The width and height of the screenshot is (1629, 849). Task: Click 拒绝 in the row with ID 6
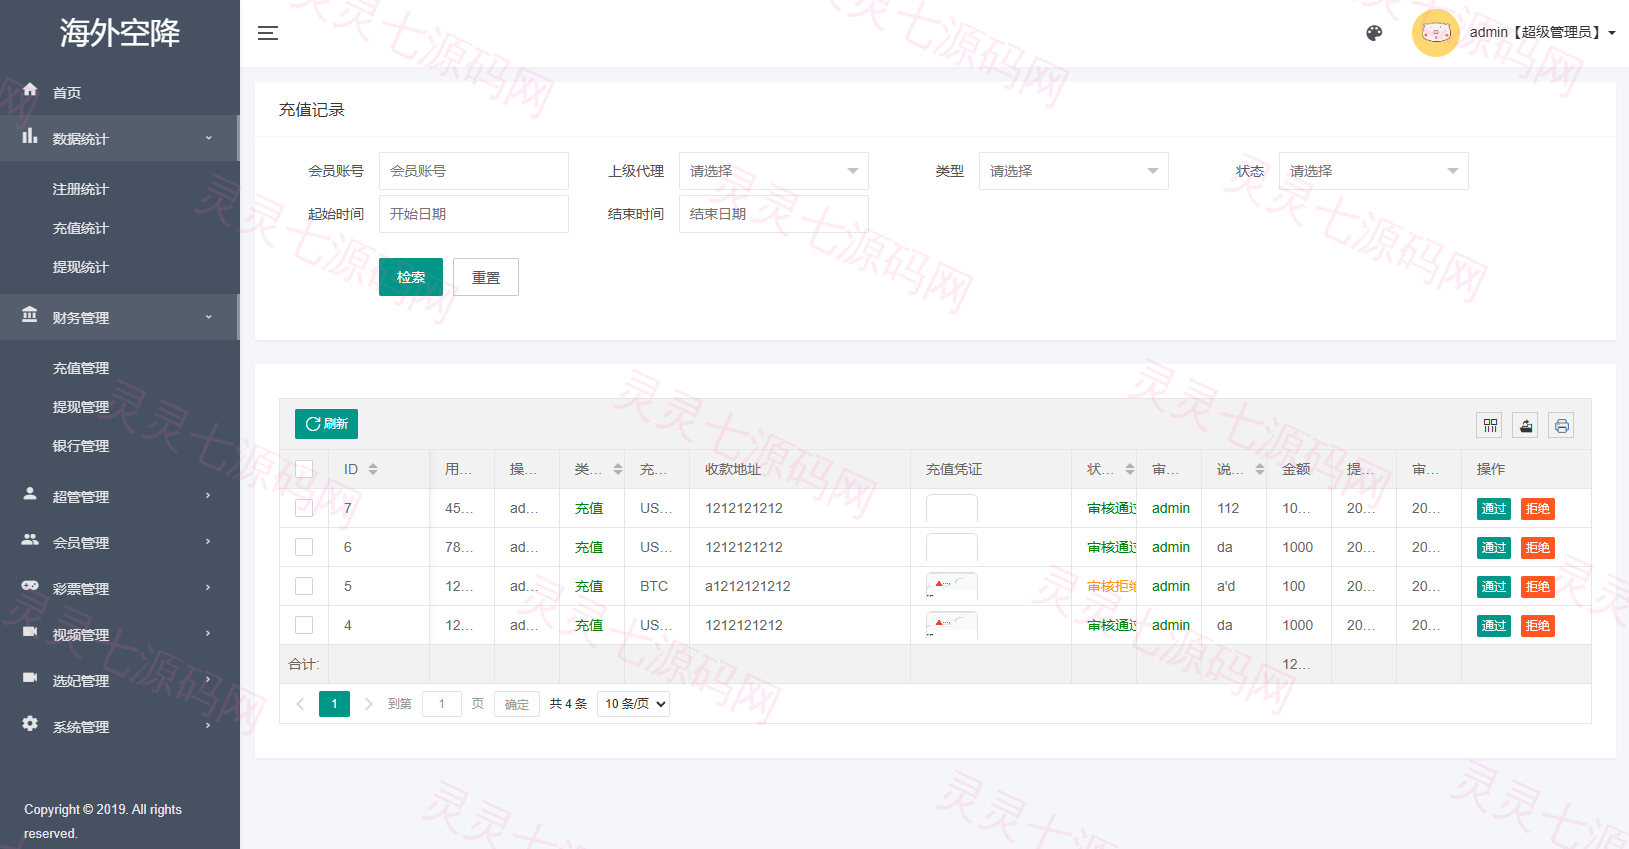click(x=1538, y=547)
